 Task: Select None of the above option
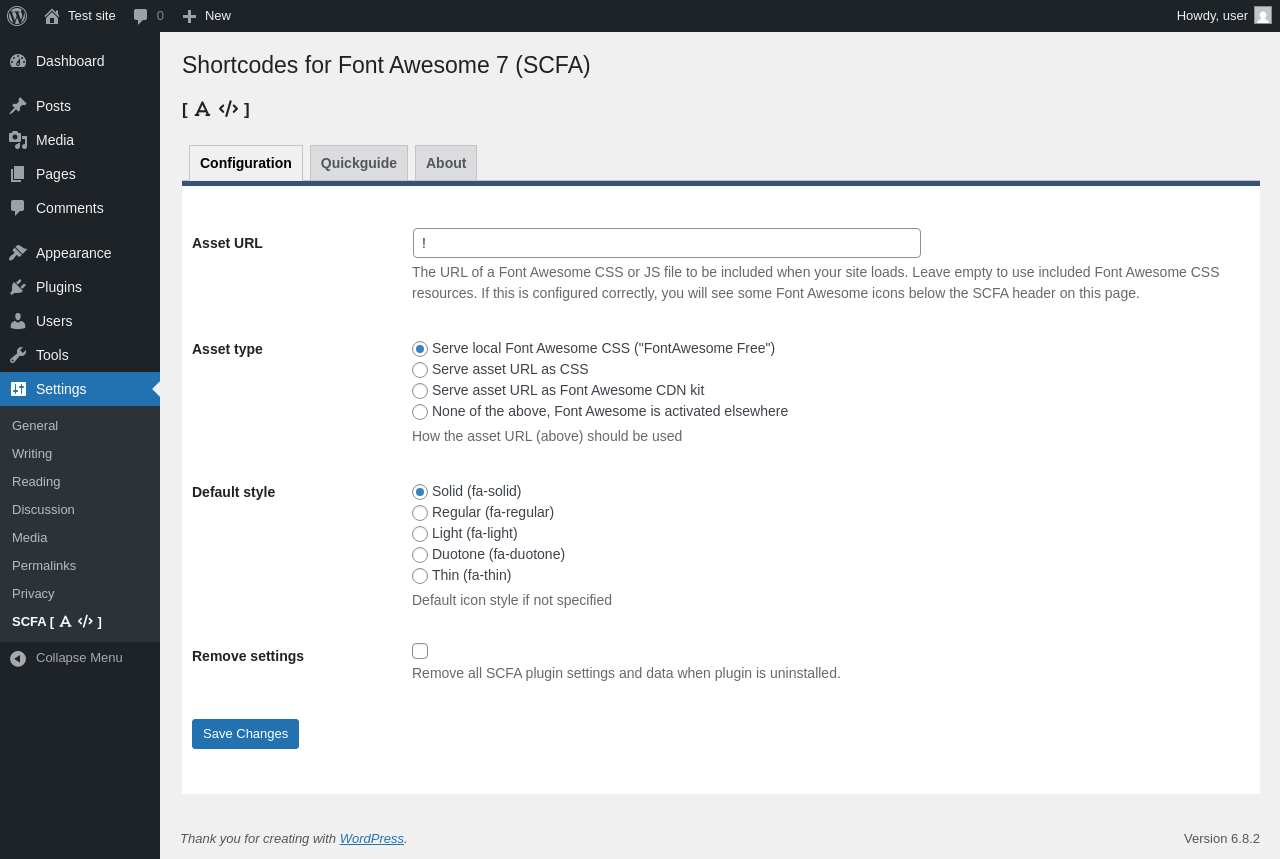click(x=420, y=412)
